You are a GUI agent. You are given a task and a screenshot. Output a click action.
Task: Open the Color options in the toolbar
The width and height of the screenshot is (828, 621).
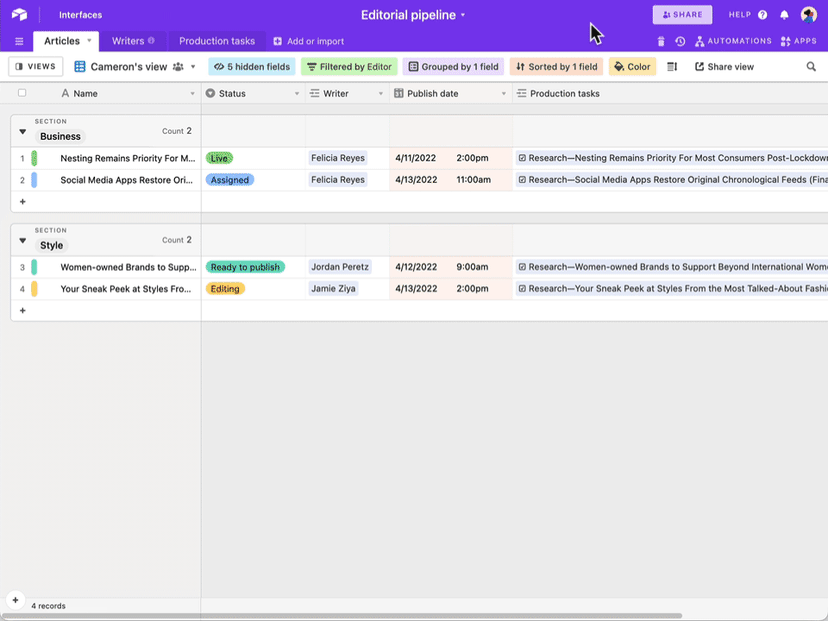click(x=631, y=66)
